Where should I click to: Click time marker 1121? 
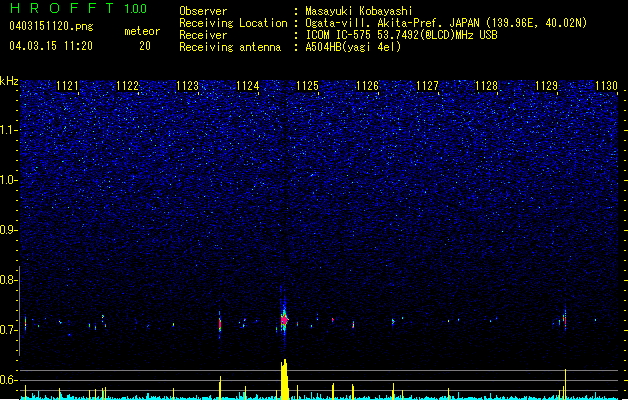click(67, 86)
